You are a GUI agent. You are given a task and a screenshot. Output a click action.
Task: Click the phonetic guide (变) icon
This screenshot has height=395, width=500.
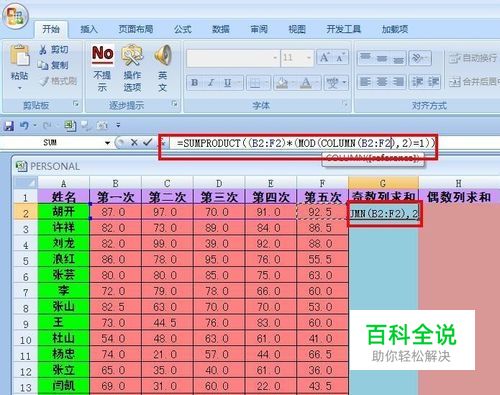[332, 83]
